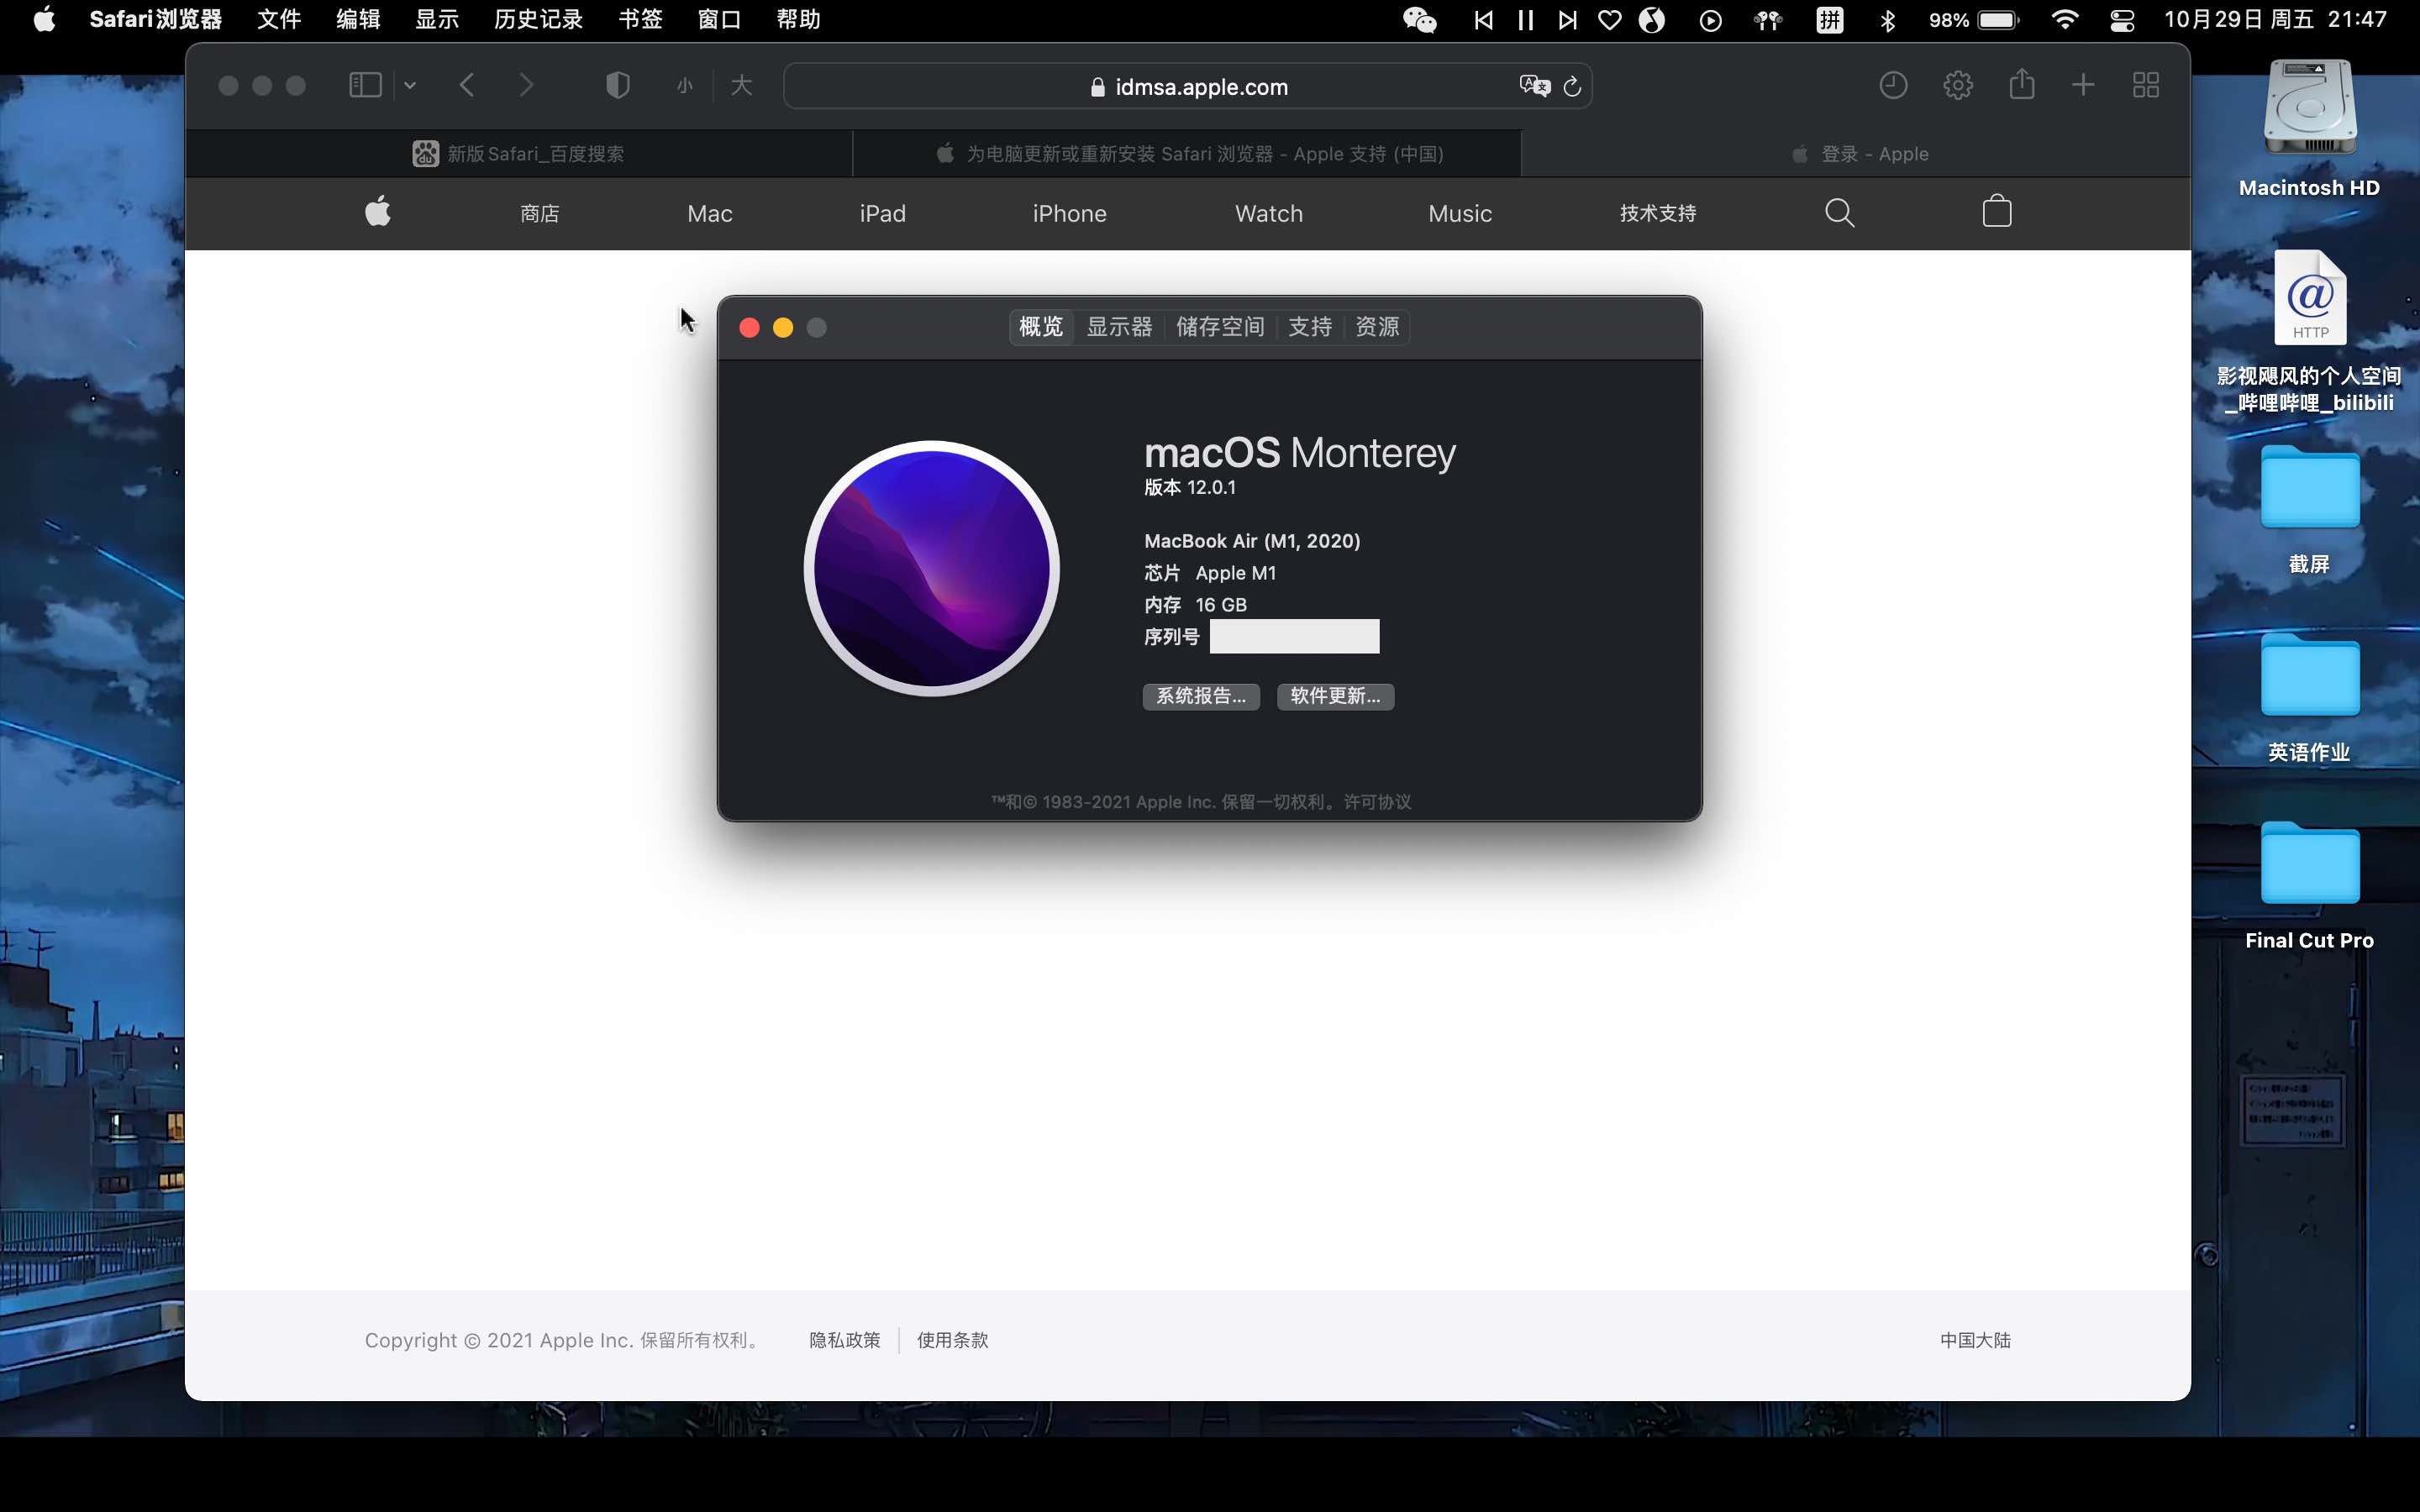
Task: Click the search magnifier on Apple nav
Action: coord(1839,213)
